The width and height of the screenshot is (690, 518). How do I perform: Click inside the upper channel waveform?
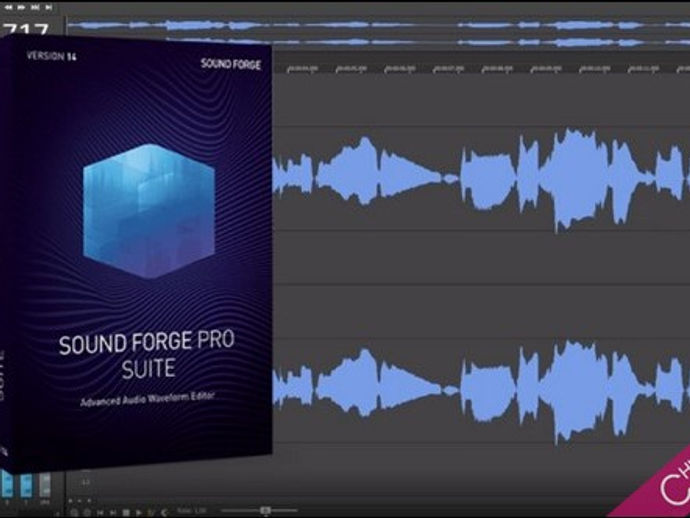pos(481,178)
